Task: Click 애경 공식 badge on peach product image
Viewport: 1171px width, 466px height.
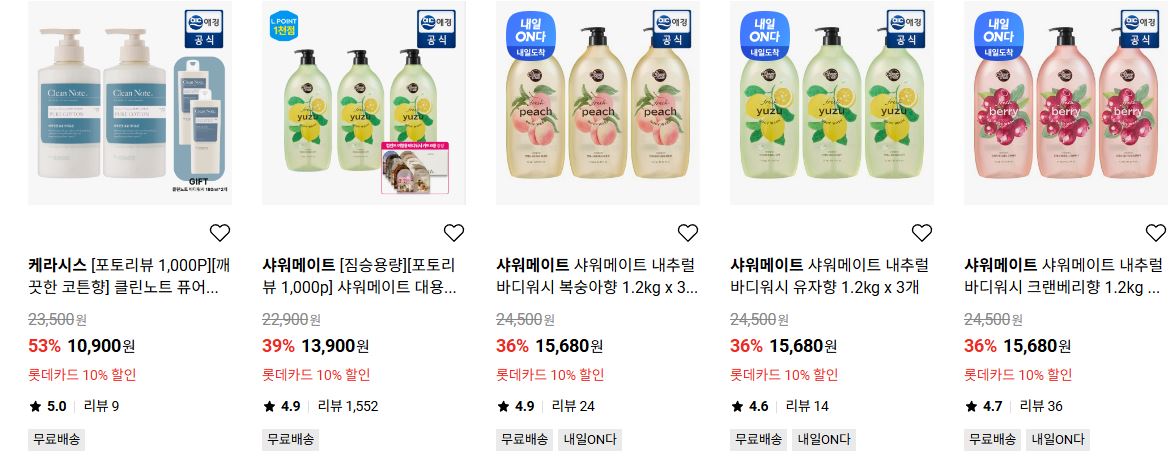Action: coord(672,28)
